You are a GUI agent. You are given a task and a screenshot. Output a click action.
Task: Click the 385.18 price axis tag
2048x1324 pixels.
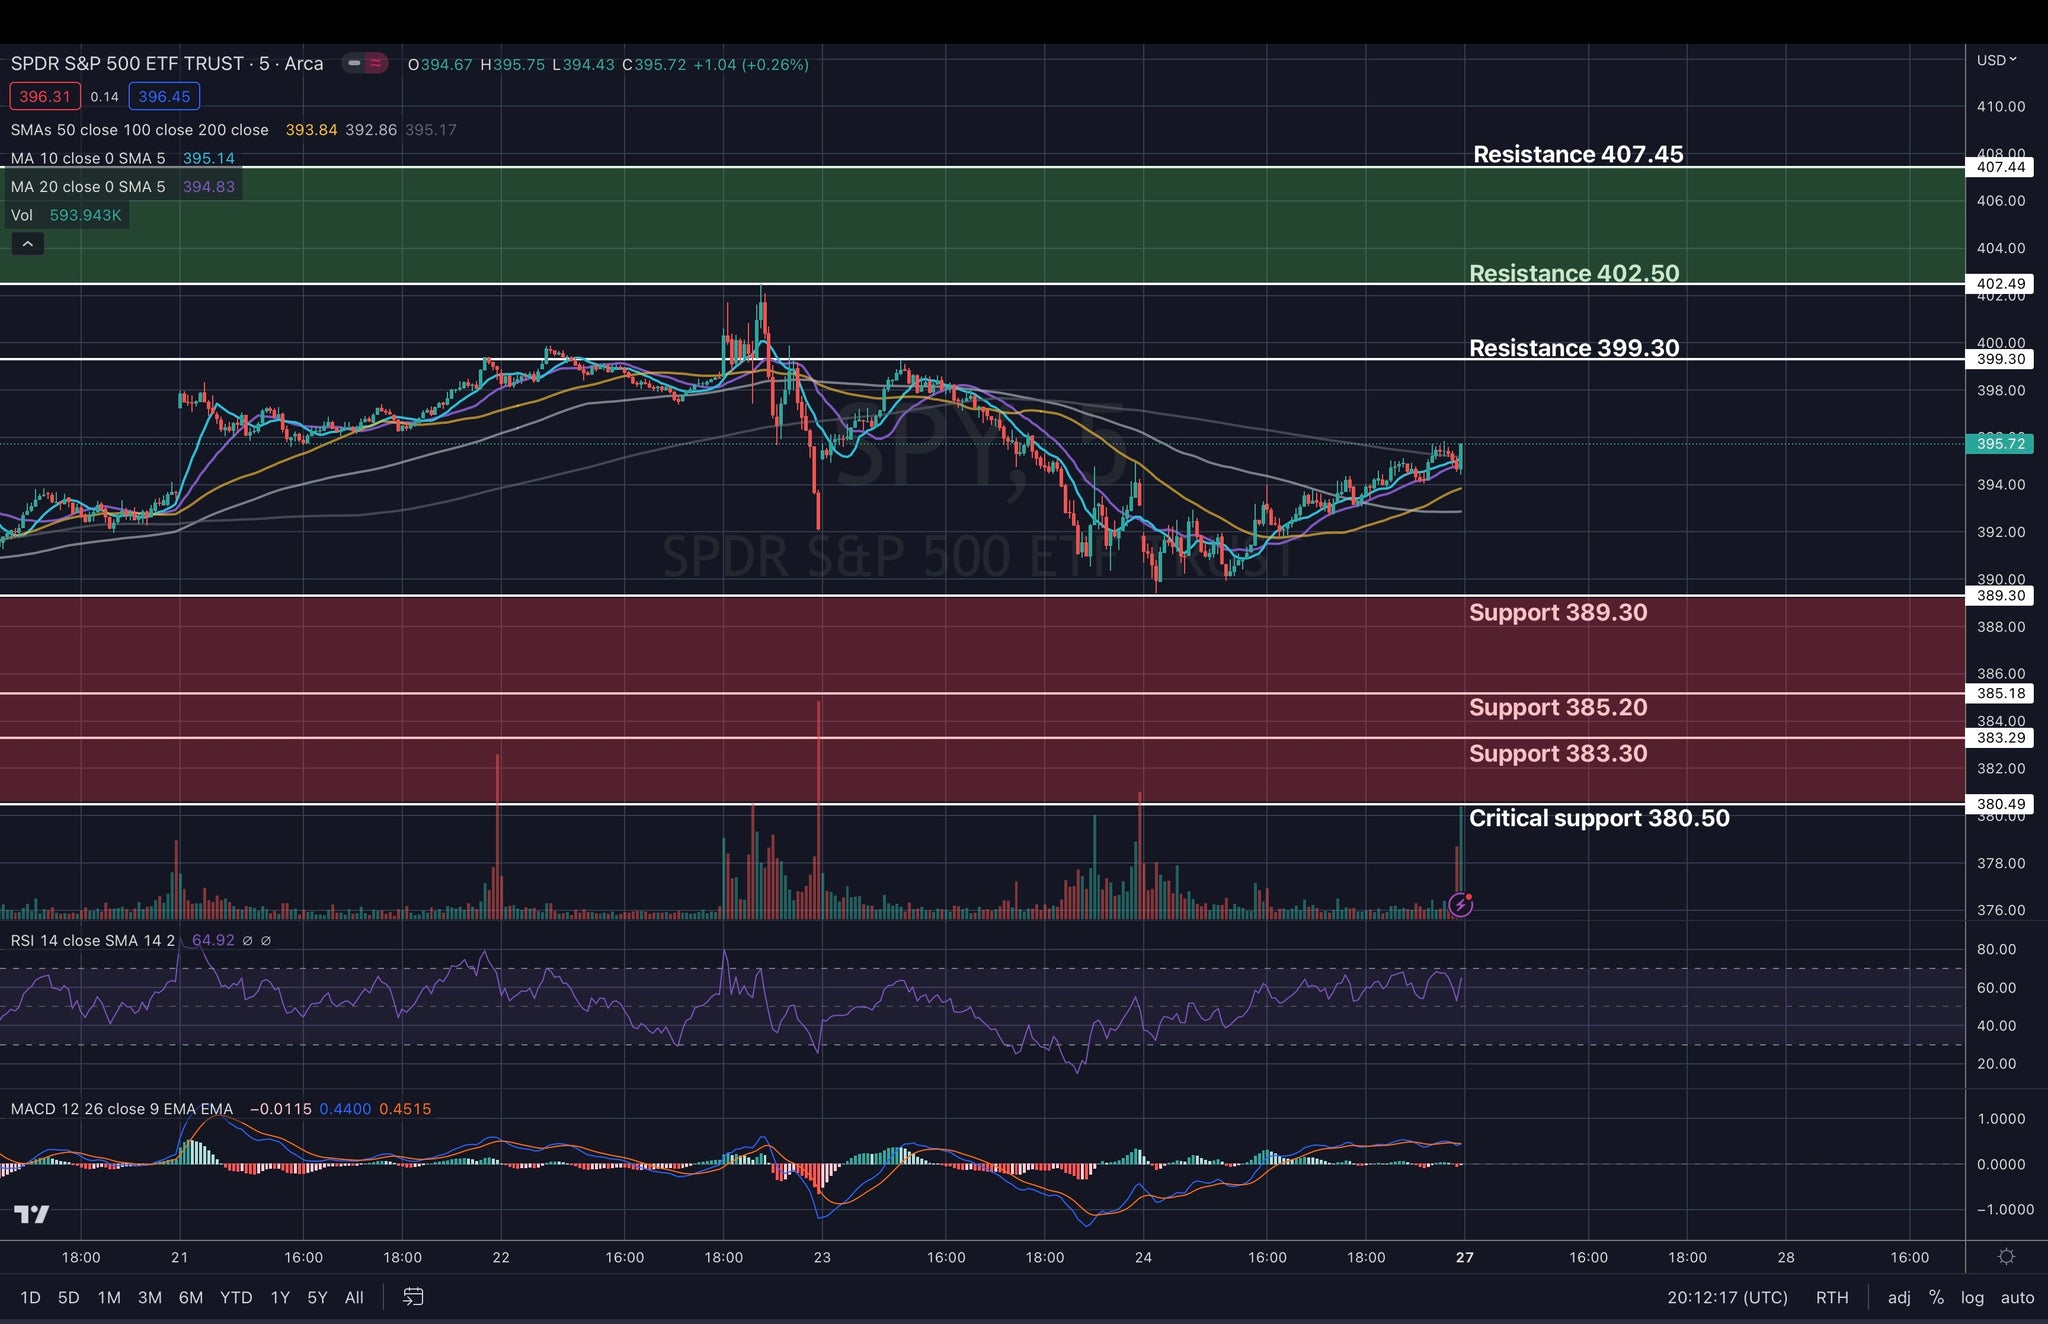pos(2000,693)
